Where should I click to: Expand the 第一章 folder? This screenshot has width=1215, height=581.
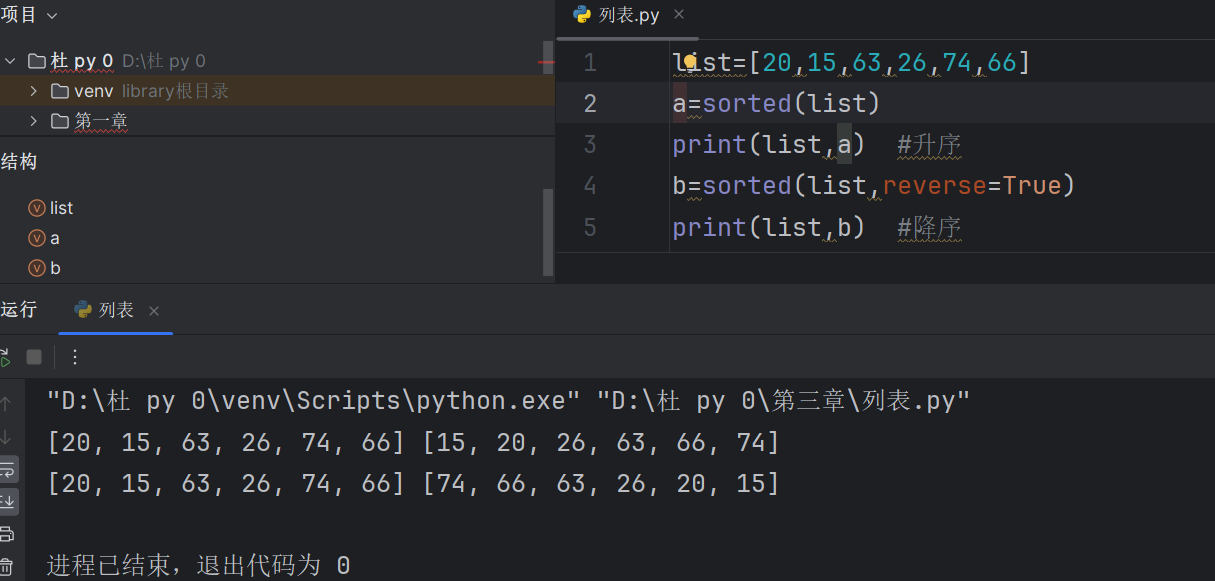[34, 121]
